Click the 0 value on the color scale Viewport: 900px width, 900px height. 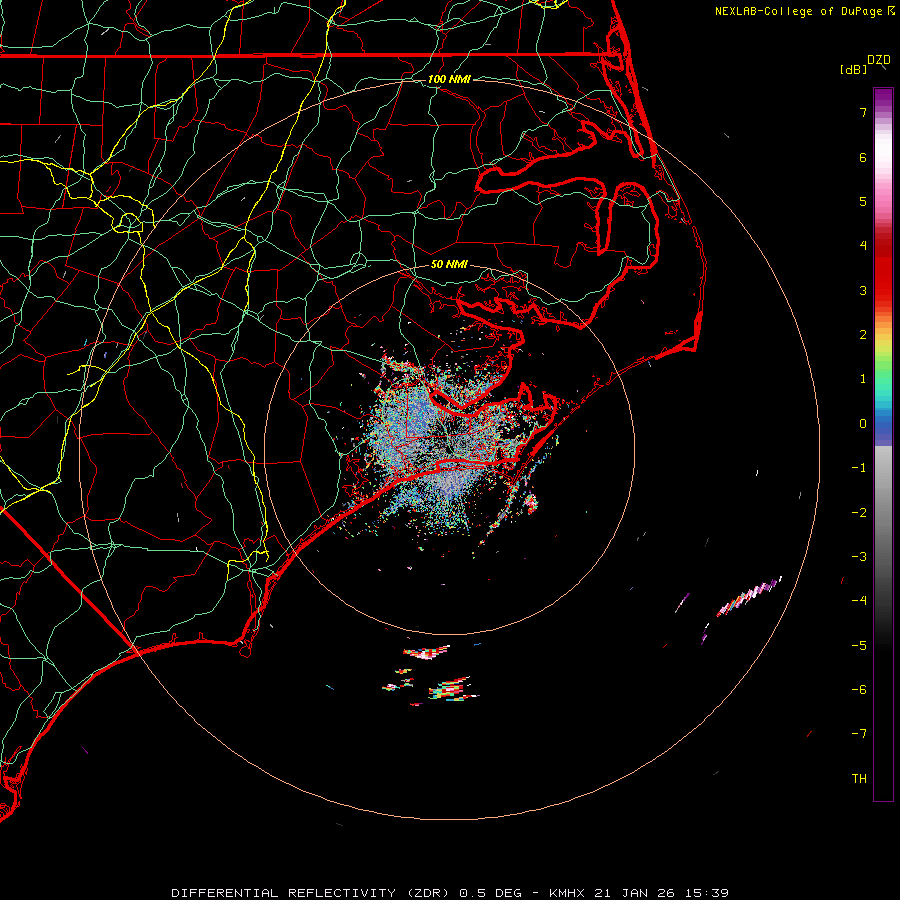coord(863,424)
